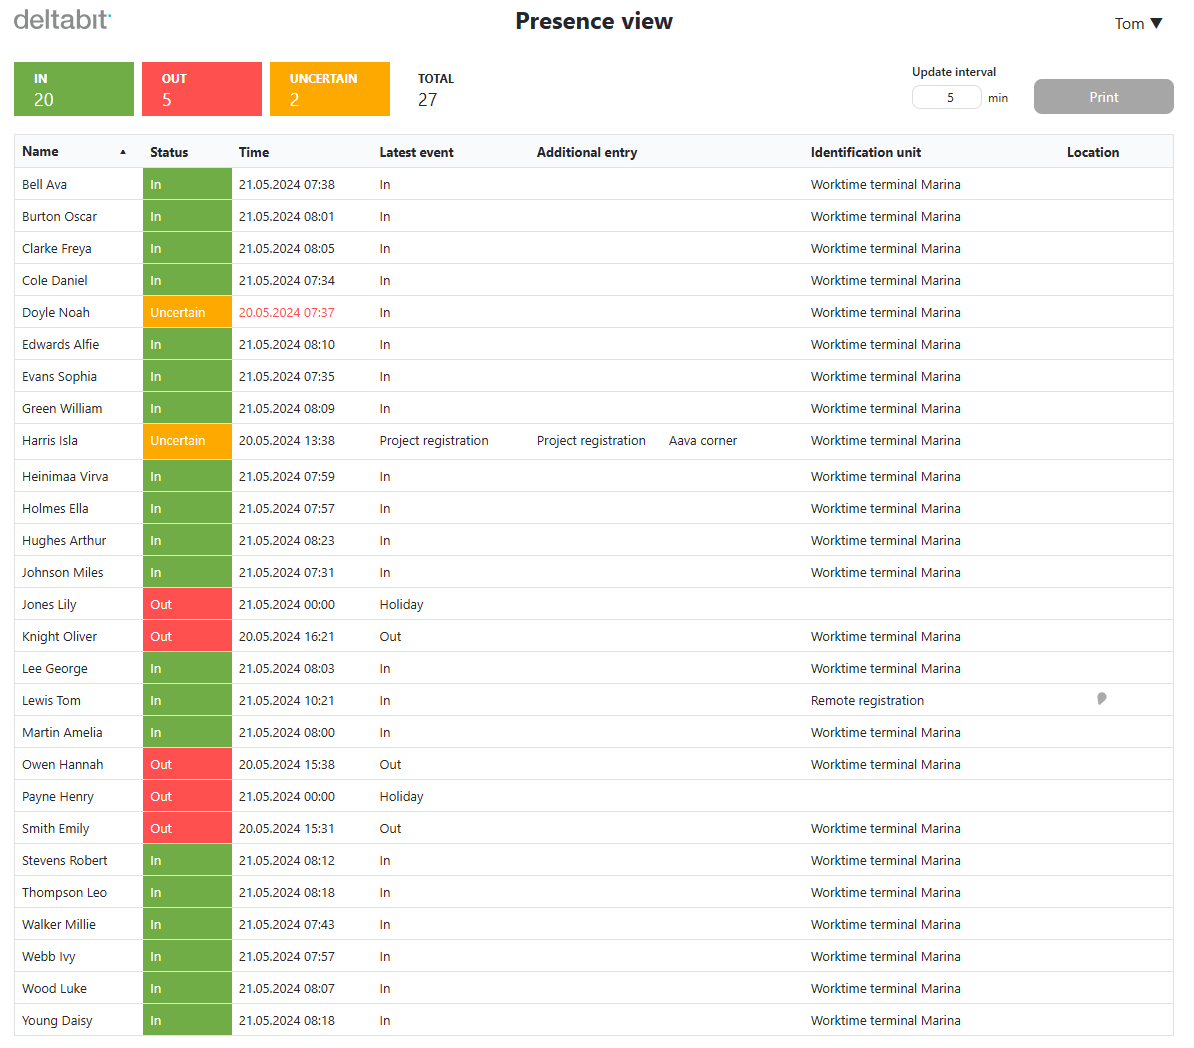The width and height of the screenshot is (1194, 1048).
Task: Filter by the orange UNCERTAIN 2 tile
Action: point(330,89)
